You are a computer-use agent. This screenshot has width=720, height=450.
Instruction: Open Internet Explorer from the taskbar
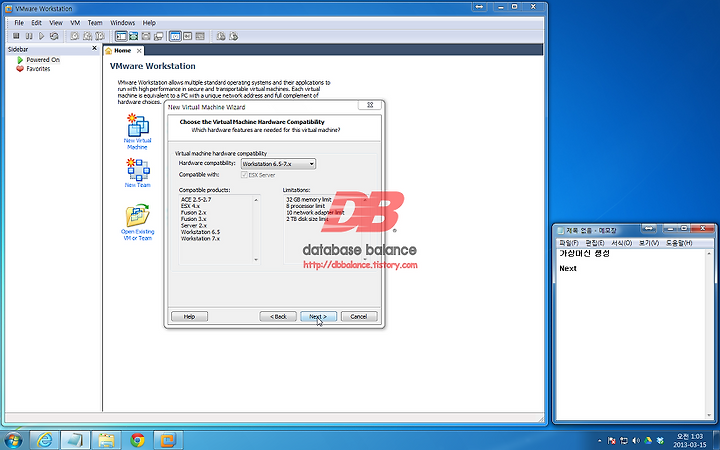[x=45, y=440]
